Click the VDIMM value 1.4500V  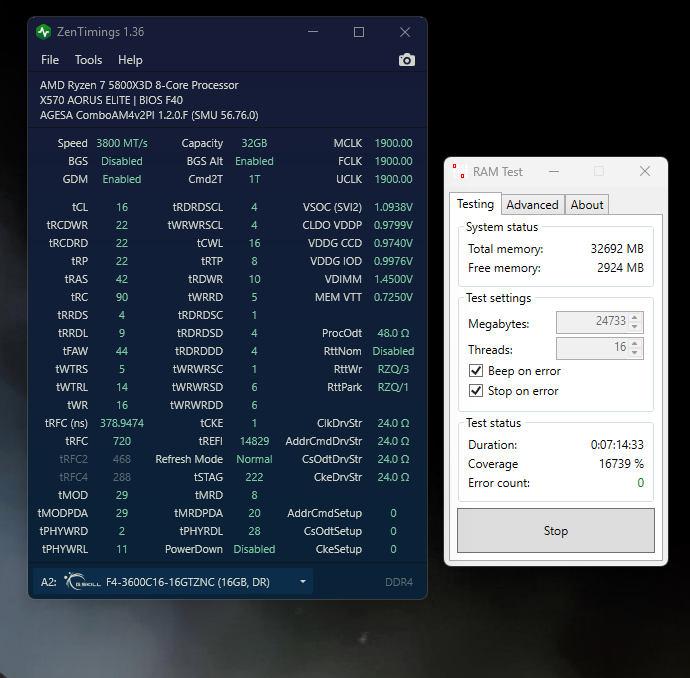[393, 279]
